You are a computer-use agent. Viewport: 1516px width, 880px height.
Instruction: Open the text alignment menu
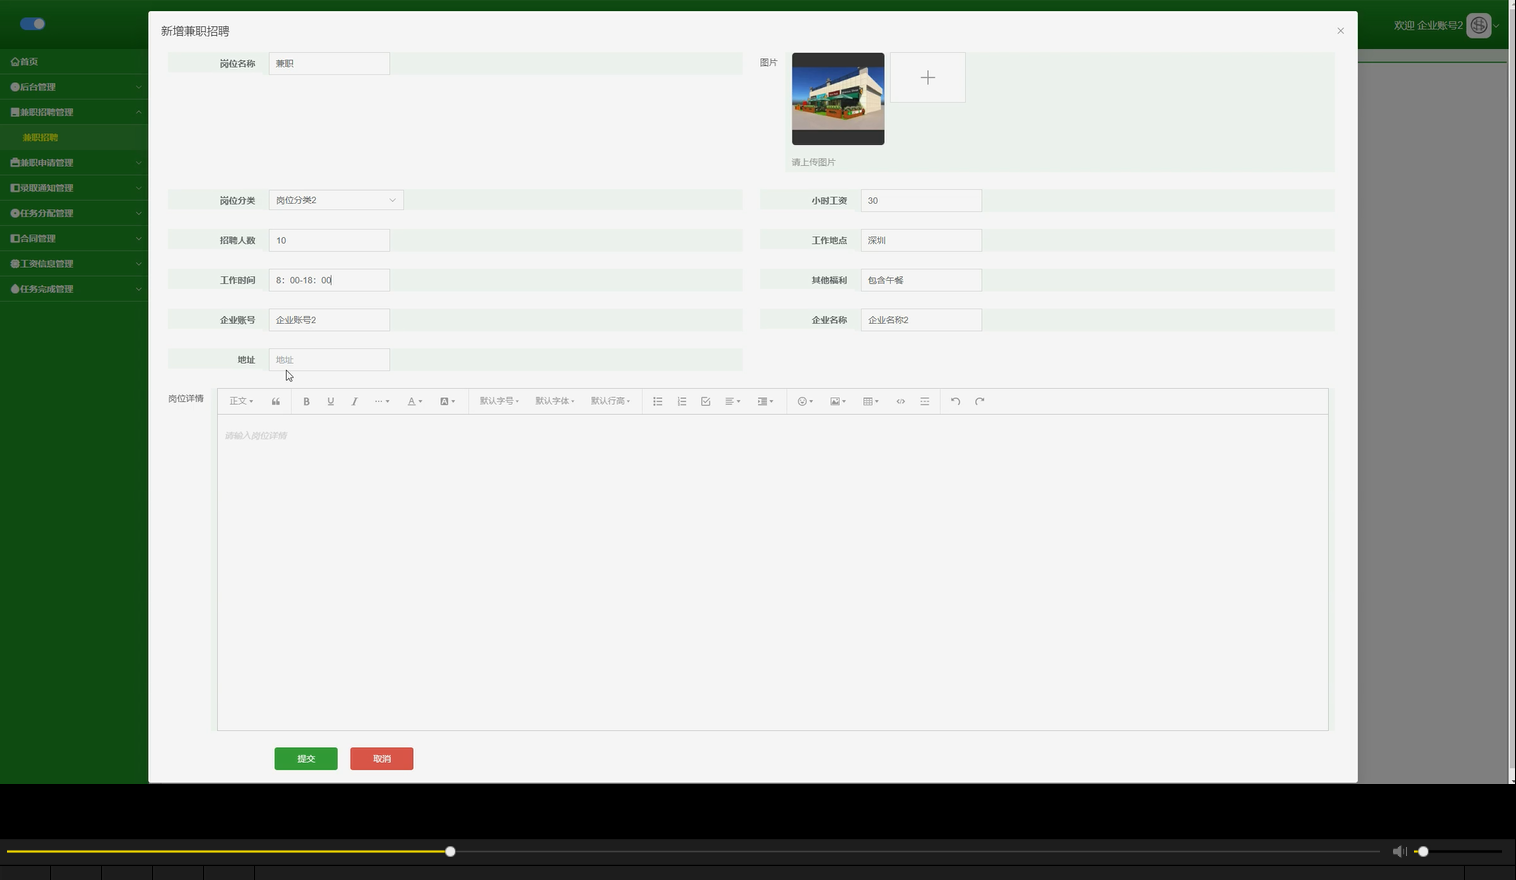click(733, 401)
